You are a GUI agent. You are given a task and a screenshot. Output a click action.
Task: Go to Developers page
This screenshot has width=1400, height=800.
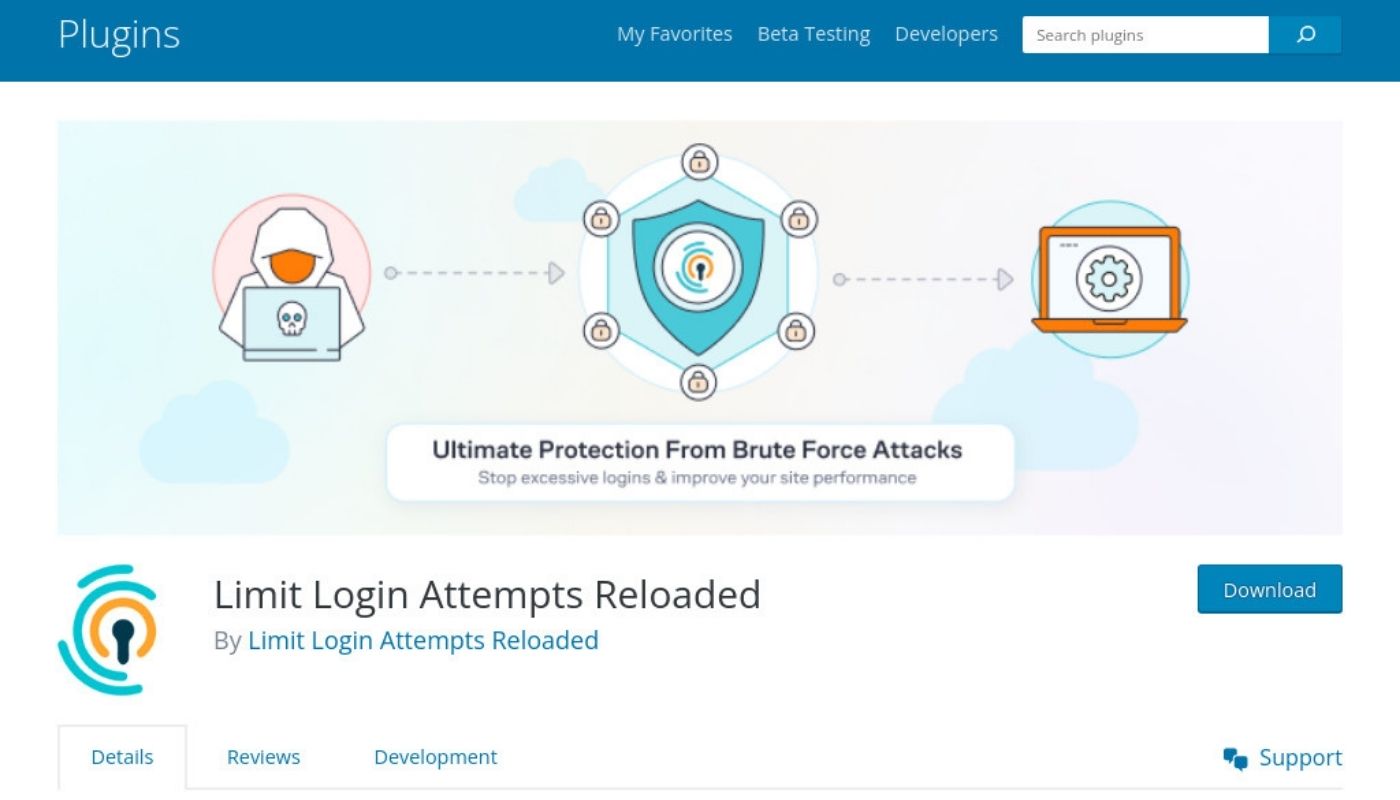(946, 34)
